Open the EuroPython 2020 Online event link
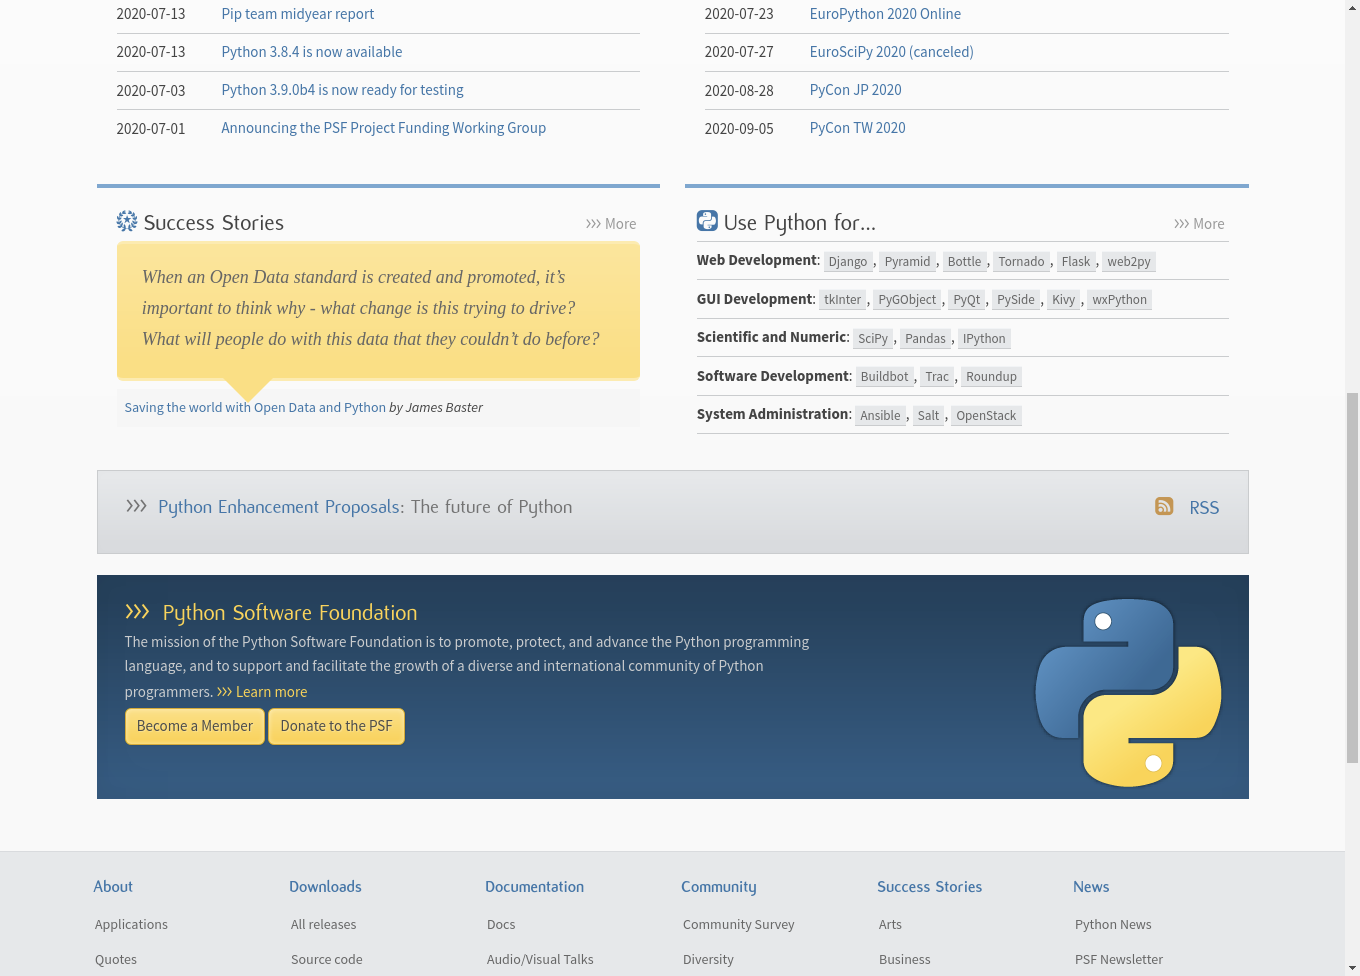 [x=885, y=14]
